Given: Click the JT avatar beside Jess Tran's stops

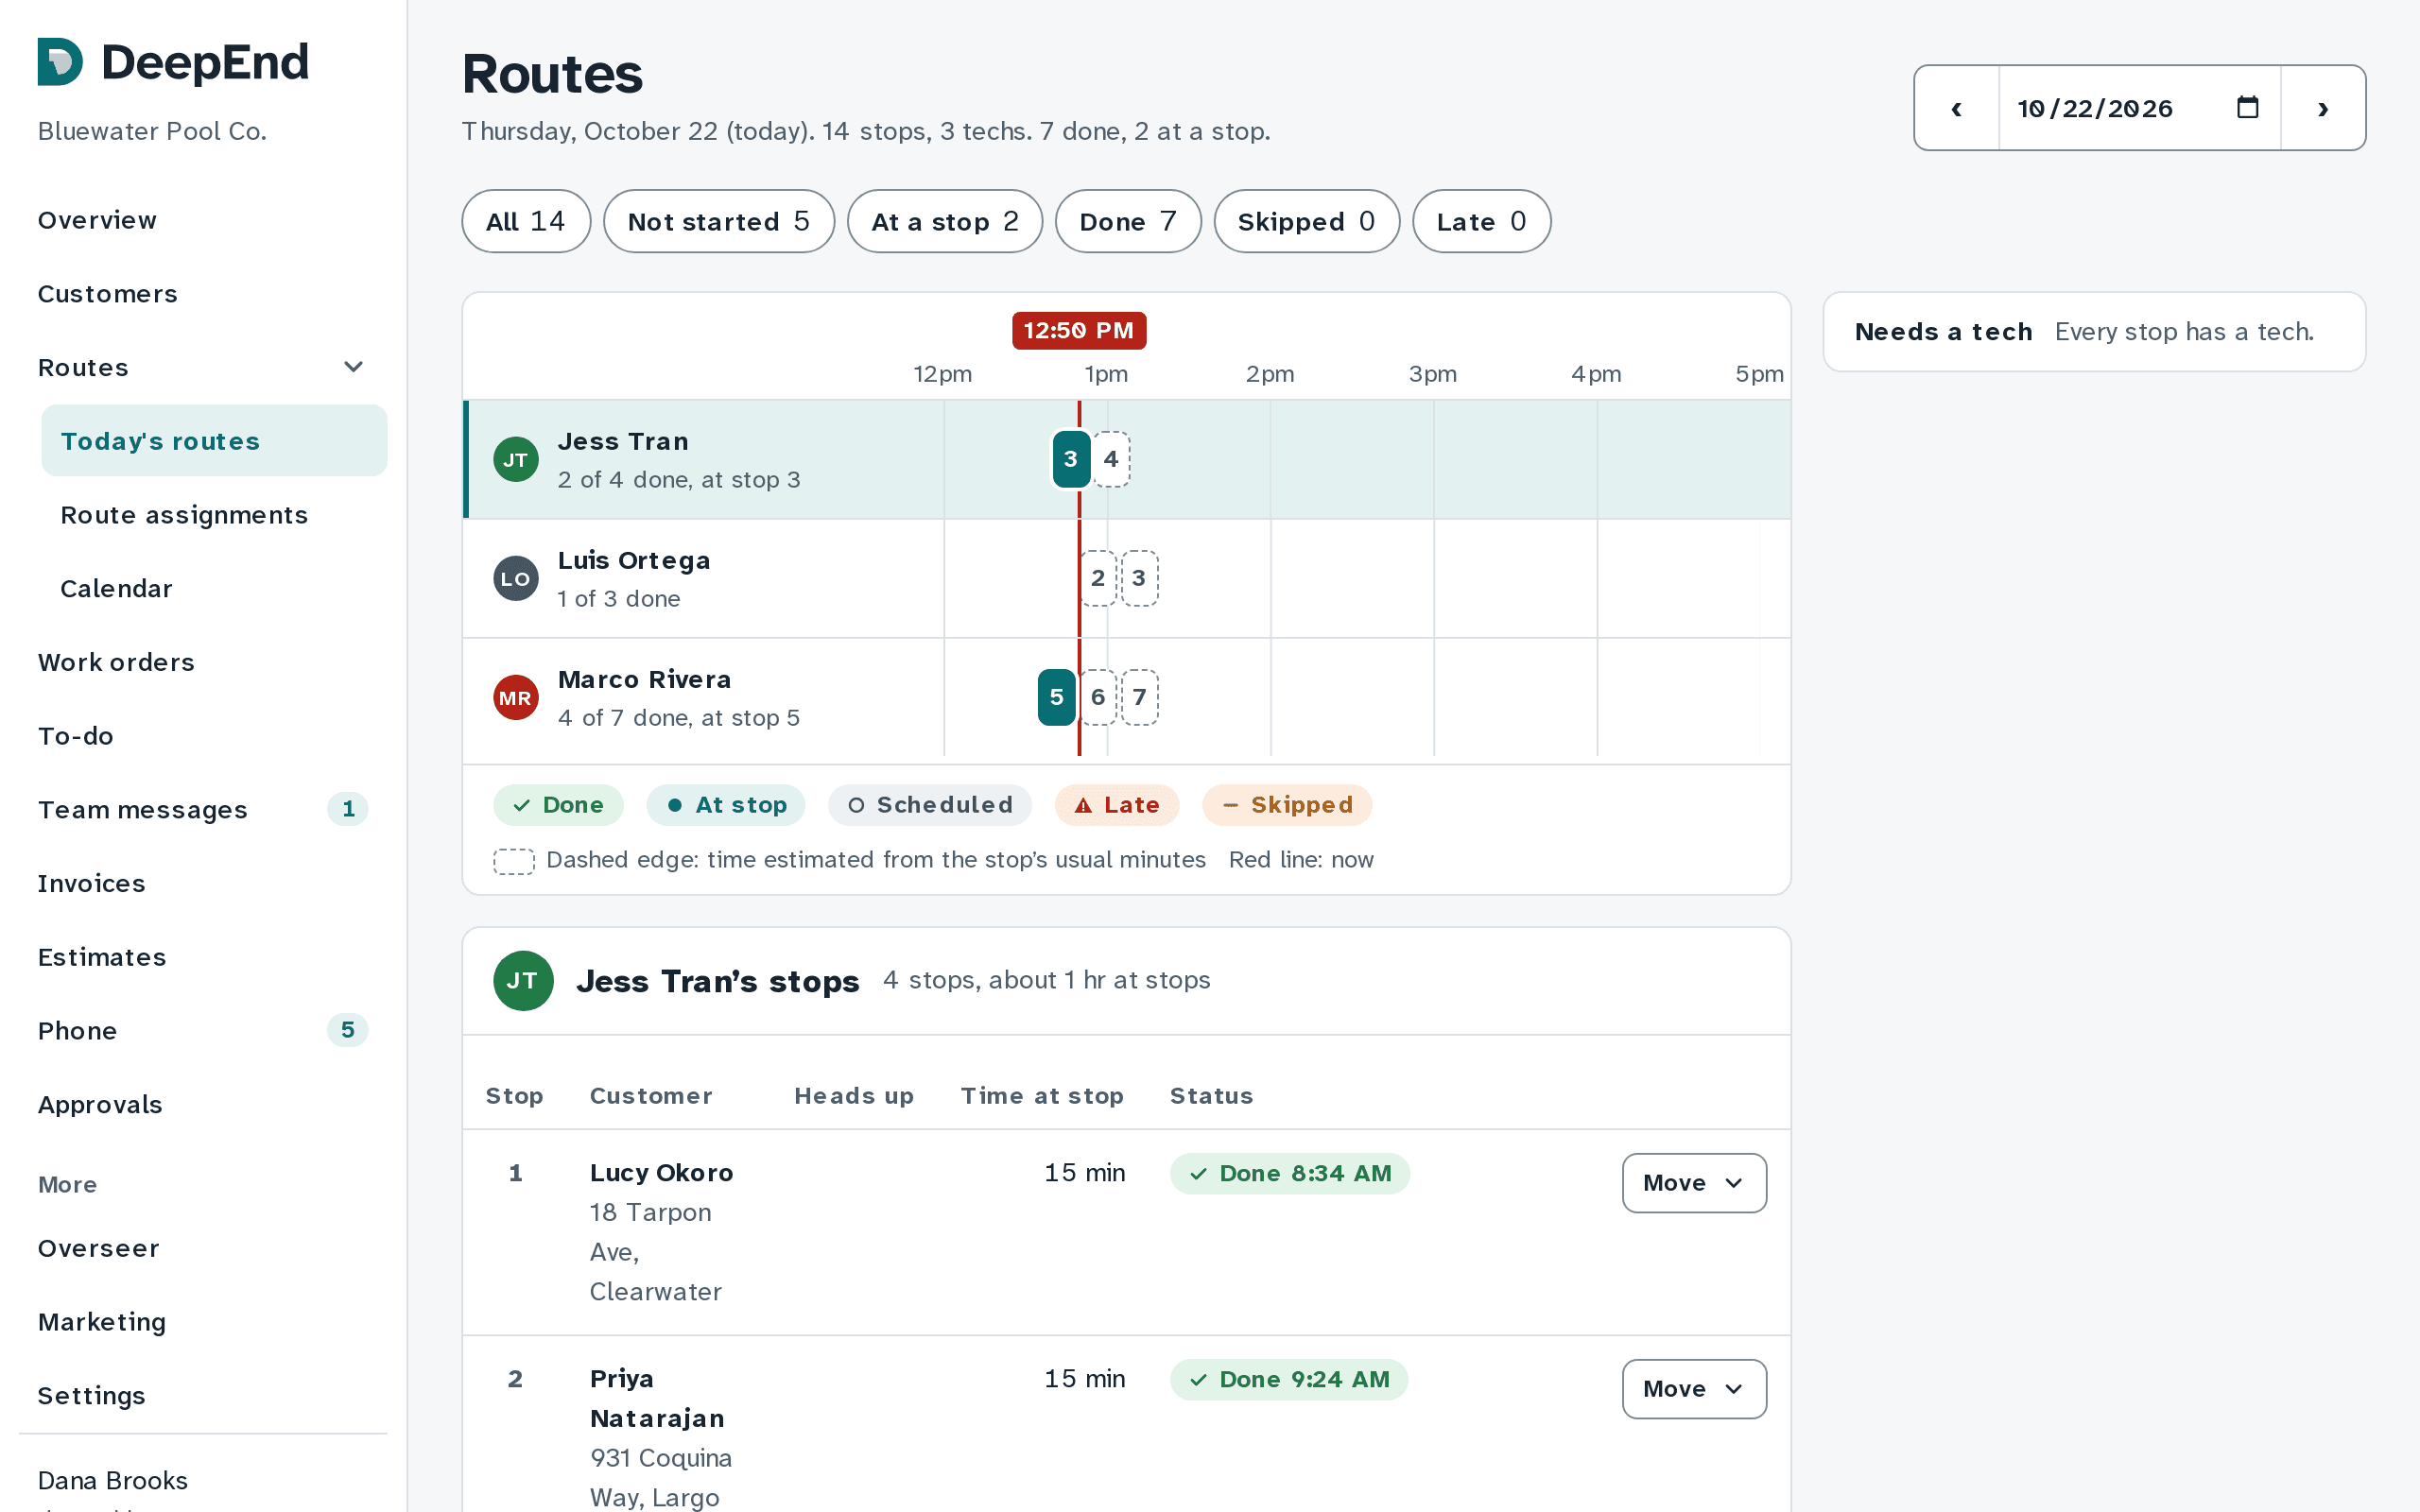Looking at the screenshot, I should tap(523, 980).
